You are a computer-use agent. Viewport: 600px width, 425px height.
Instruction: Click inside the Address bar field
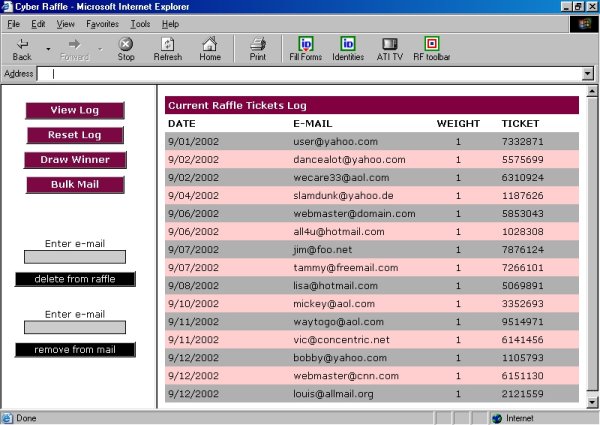point(309,74)
